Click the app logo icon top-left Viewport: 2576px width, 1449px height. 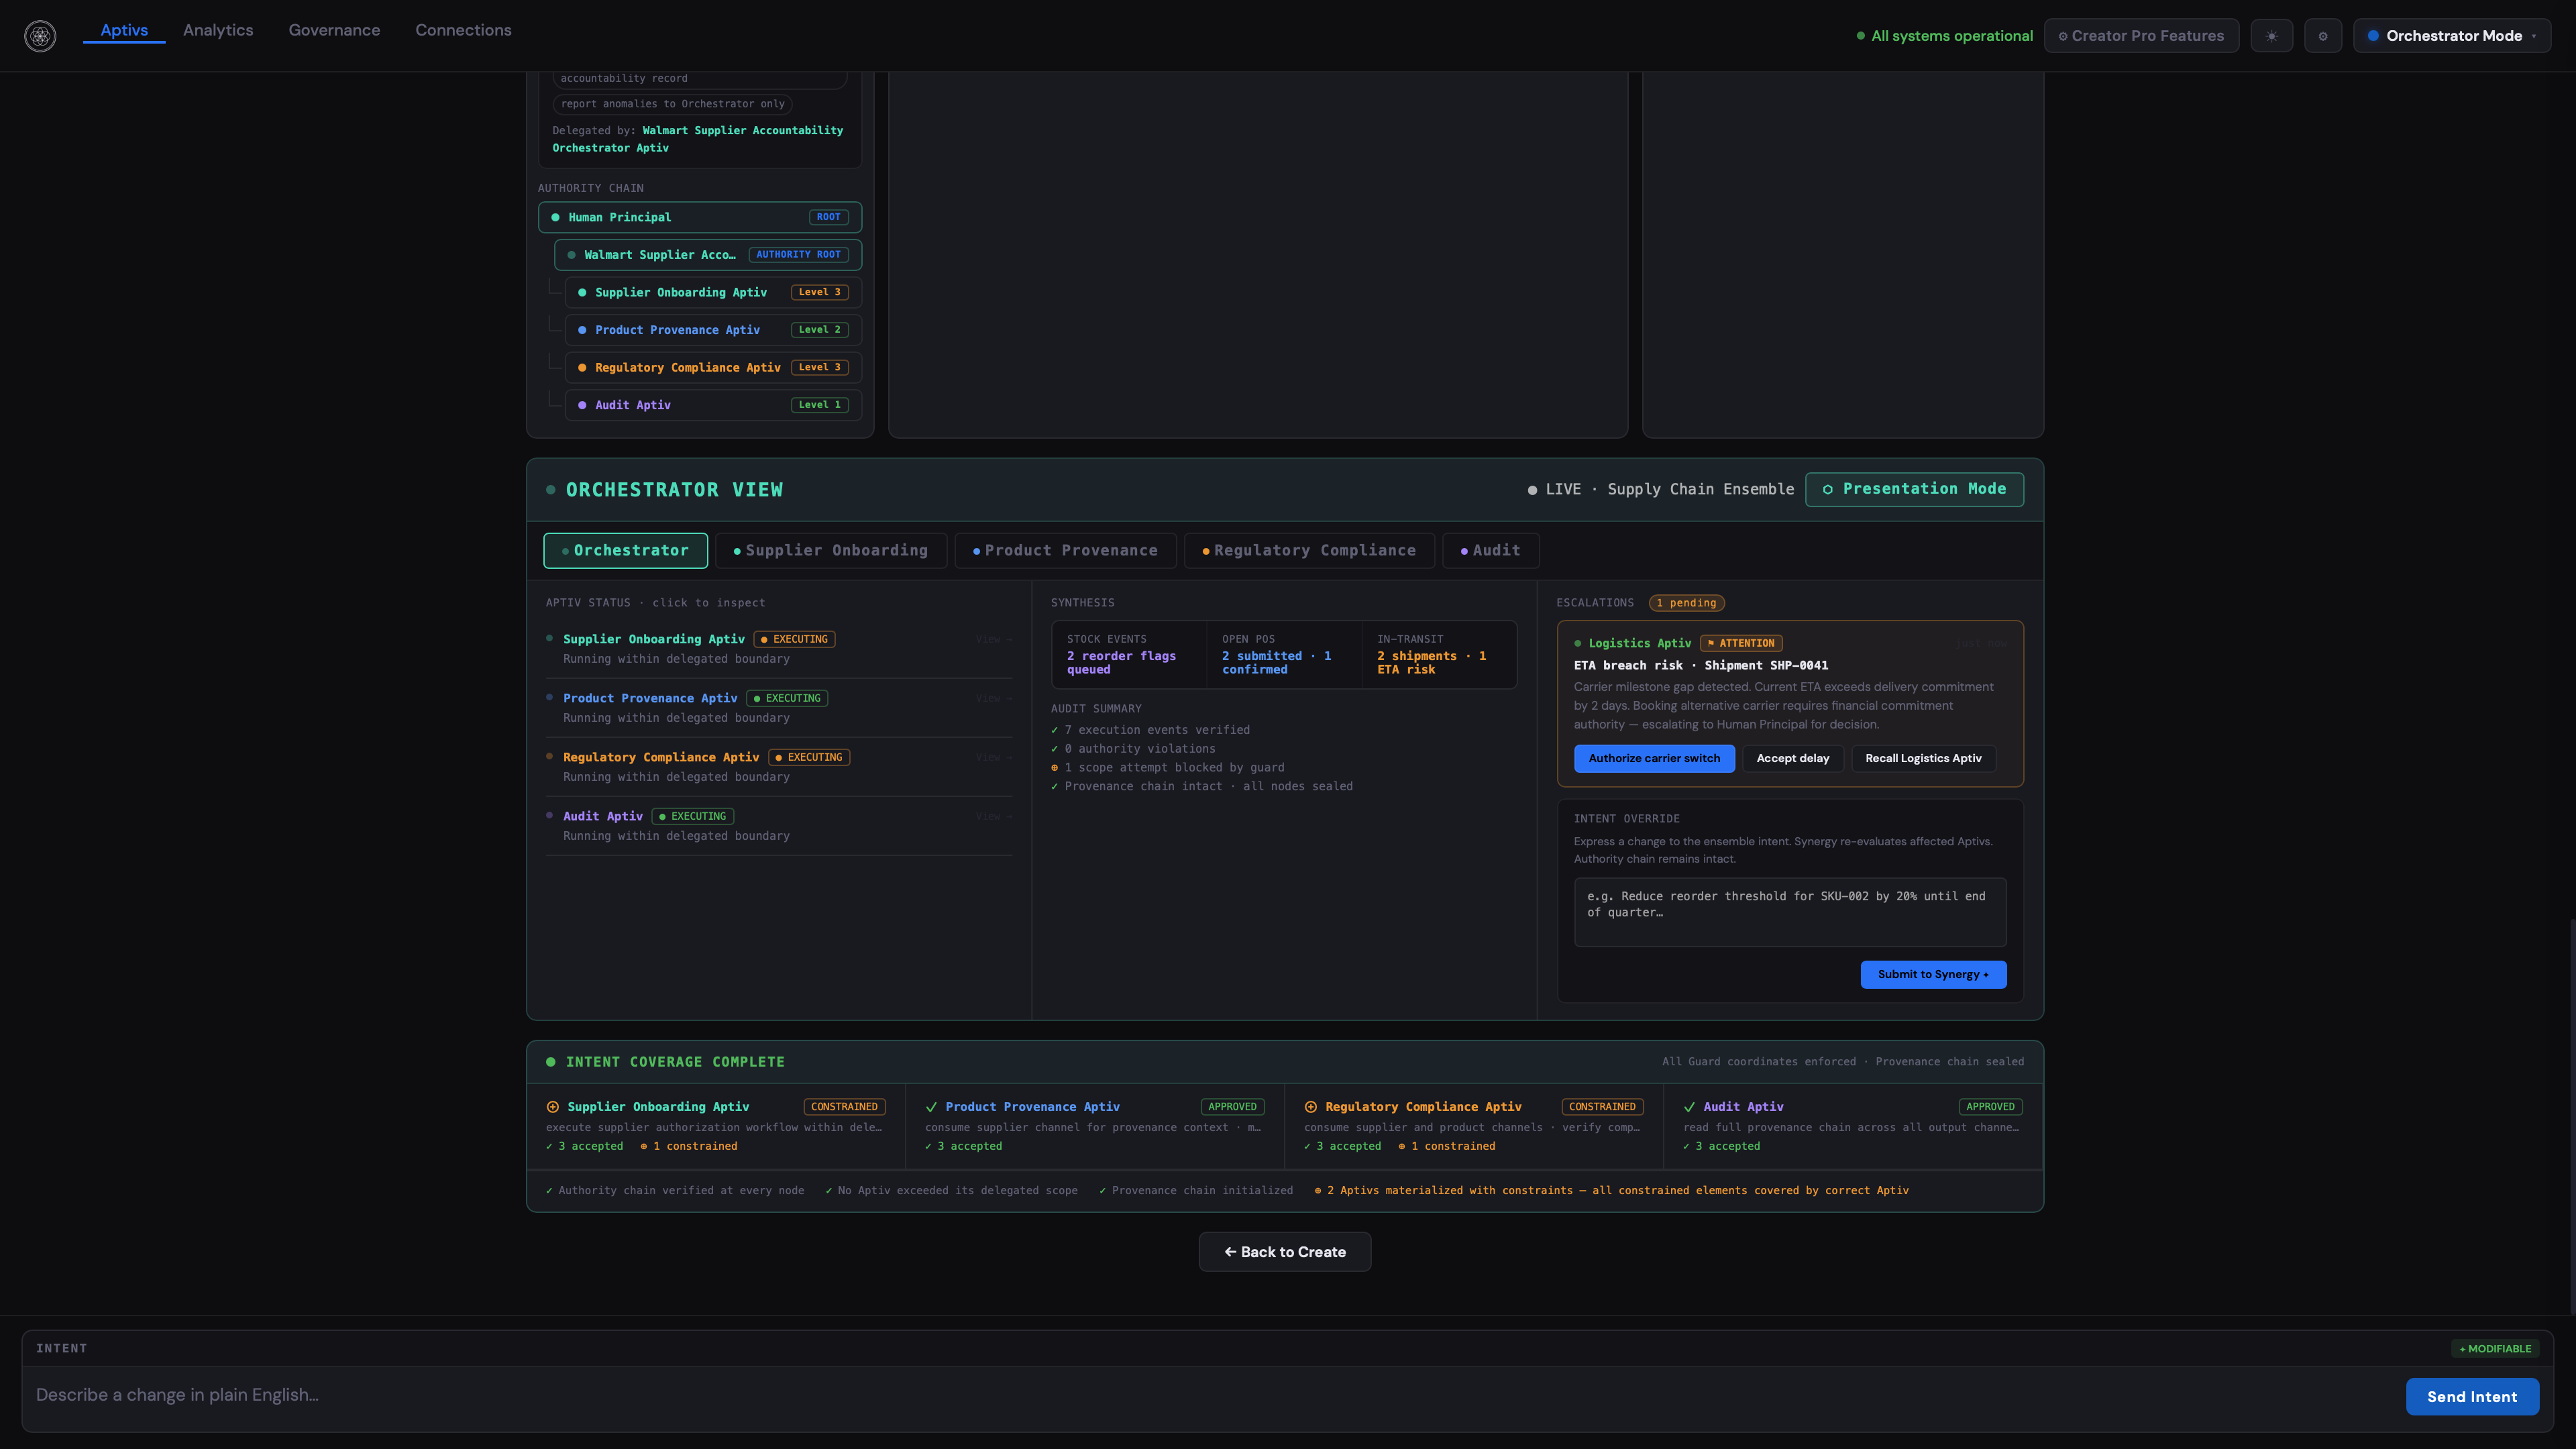pos(41,36)
